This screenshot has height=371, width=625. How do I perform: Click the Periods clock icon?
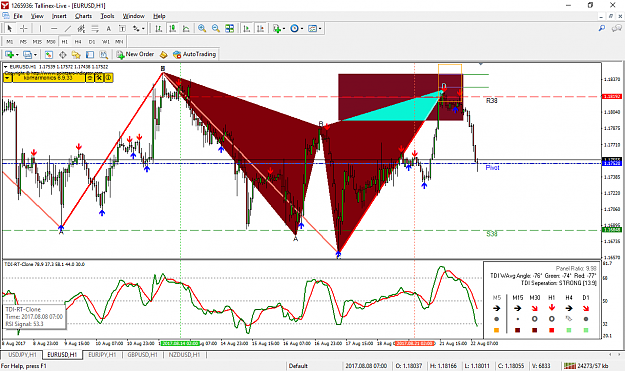click(295, 28)
